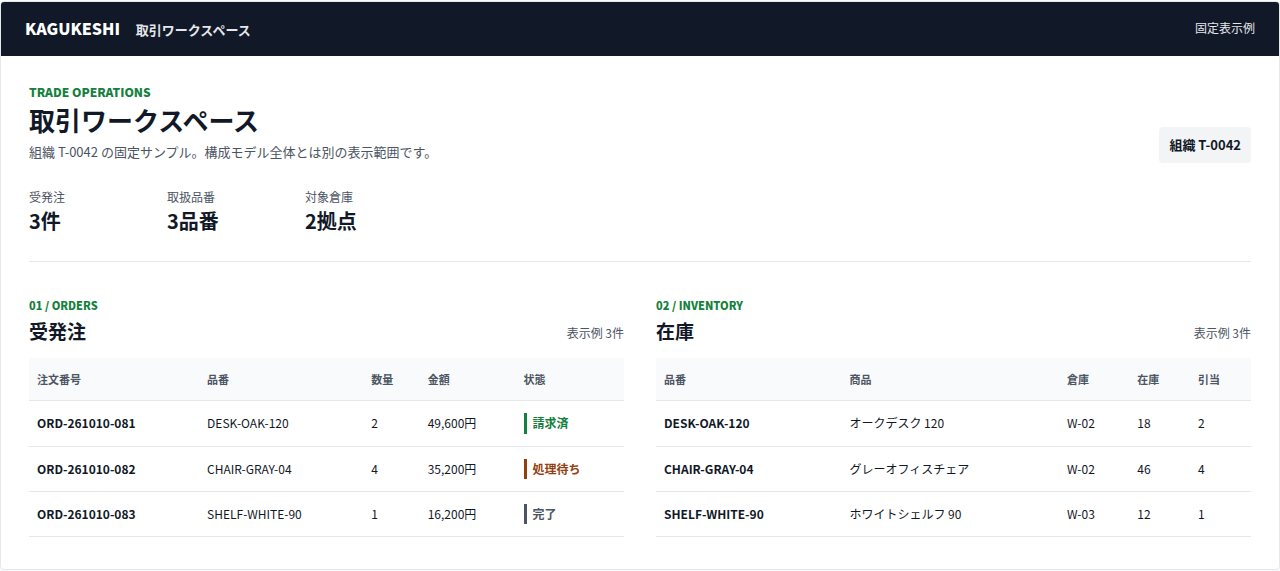The height and width of the screenshot is (571, 1280).
Task: Click the 数量 column header
Action: (x=382, y=380)
